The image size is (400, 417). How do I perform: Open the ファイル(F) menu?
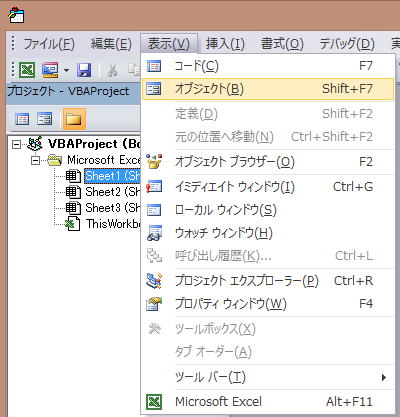point(49,44)
